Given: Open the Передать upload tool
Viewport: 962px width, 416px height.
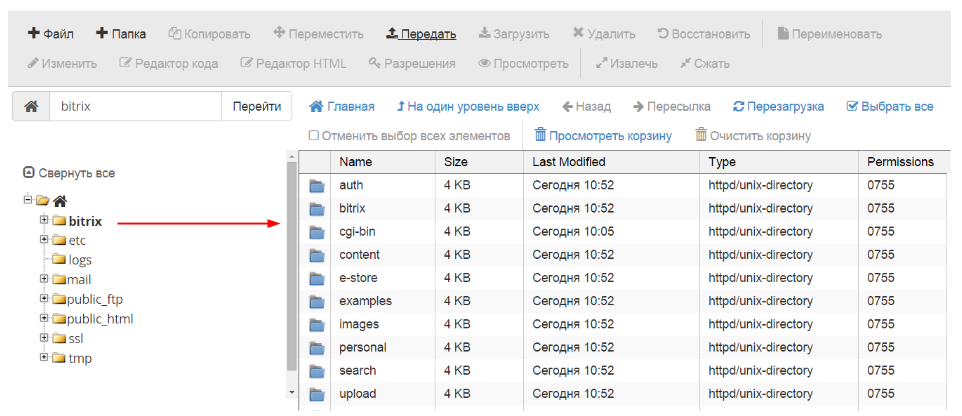Looking at the screenshot, I should tap(421, 34).
